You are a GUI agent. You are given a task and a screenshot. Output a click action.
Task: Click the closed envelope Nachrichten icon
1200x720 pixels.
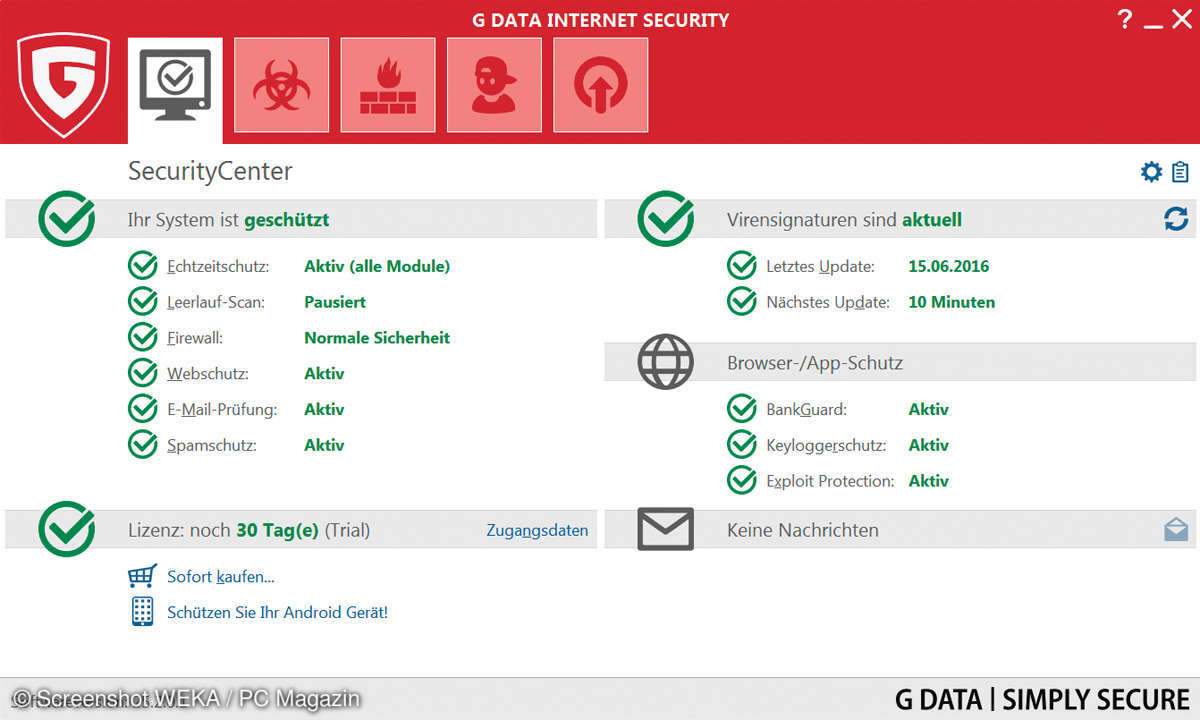(x=665, y=529)
